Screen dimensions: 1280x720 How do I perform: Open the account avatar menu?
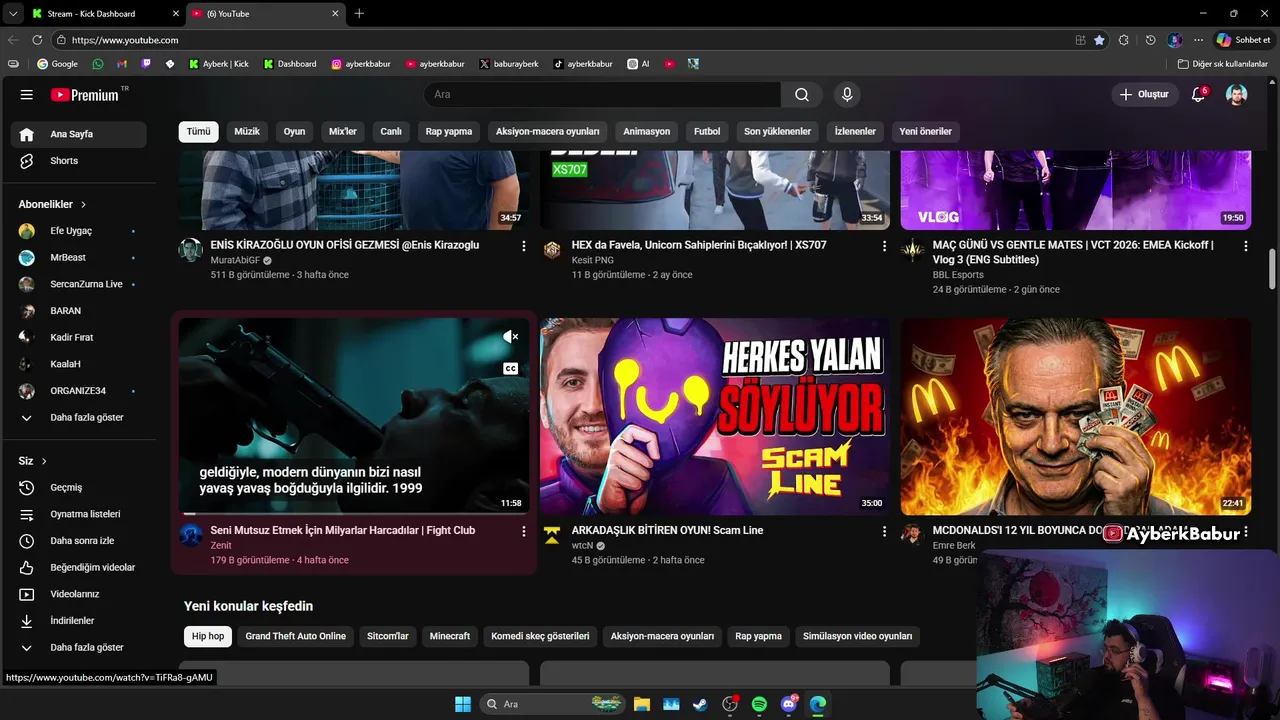[x=1237, y=95]
